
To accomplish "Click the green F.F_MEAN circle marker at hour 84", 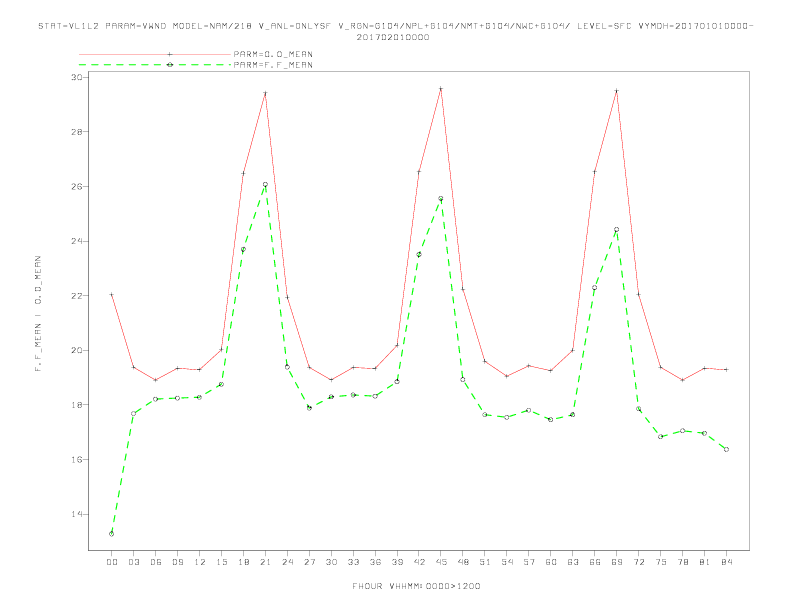I will click(x=727, y=449).
